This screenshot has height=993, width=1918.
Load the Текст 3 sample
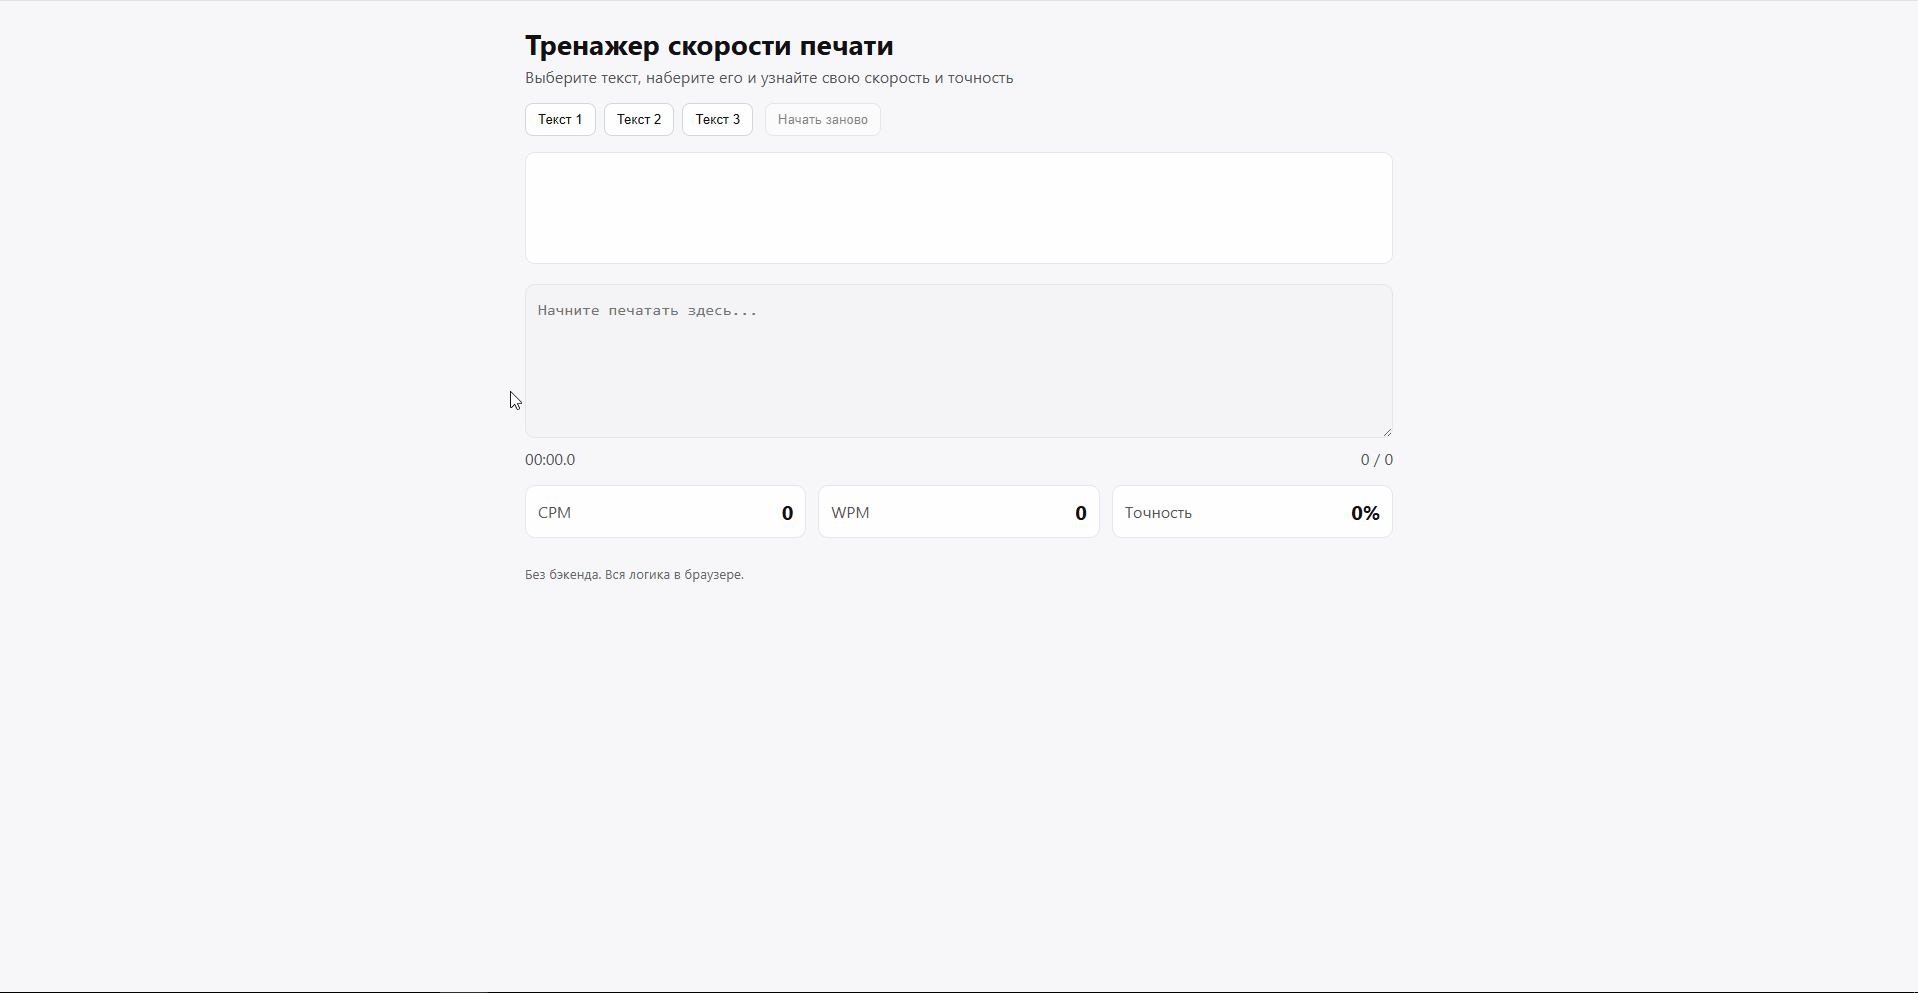point(717,119)
